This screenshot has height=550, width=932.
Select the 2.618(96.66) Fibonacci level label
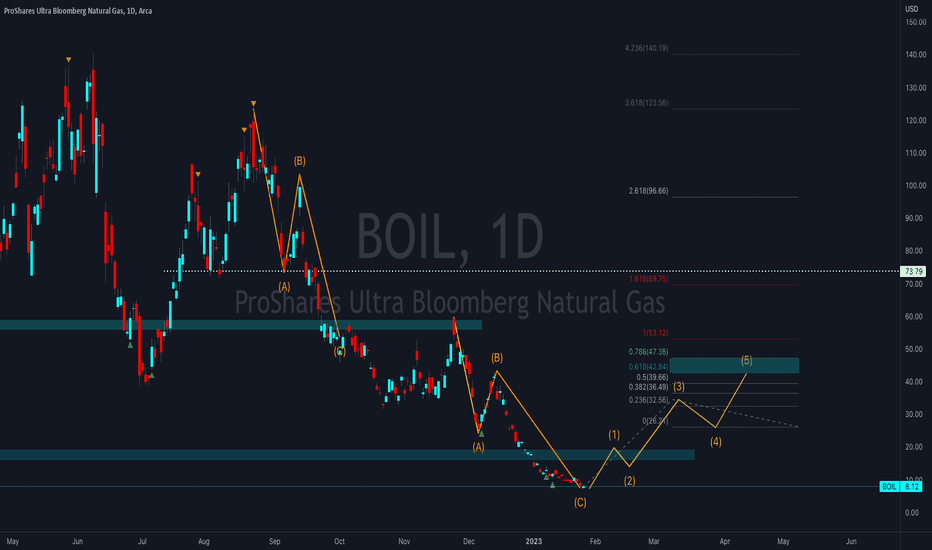coord(648,191)
